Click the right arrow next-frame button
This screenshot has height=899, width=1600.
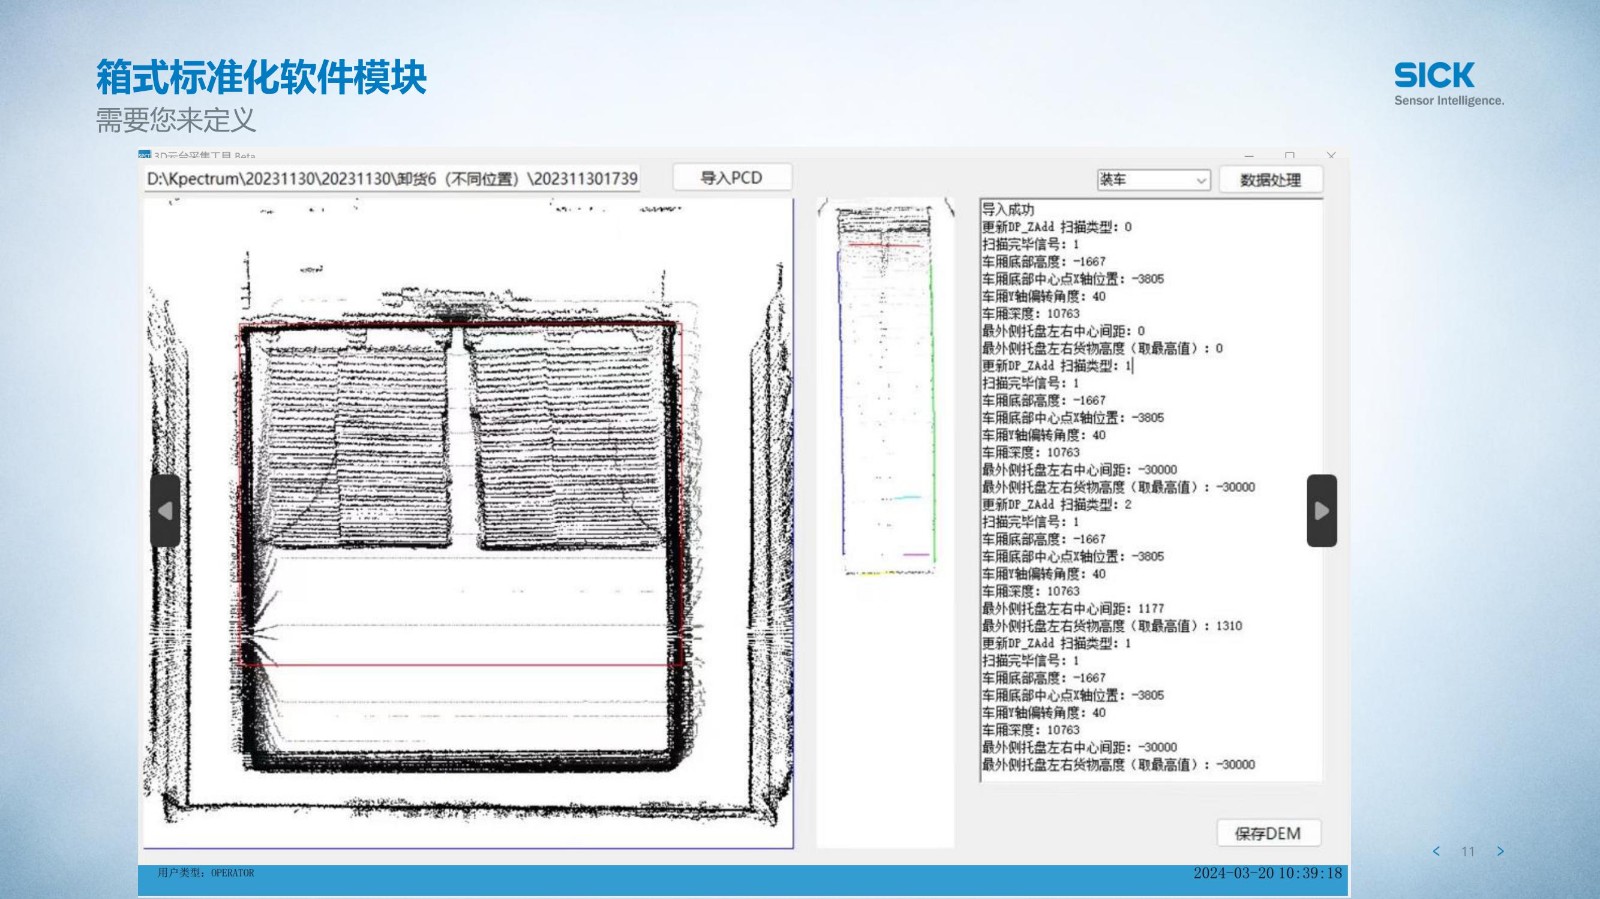click(1321, 511)
